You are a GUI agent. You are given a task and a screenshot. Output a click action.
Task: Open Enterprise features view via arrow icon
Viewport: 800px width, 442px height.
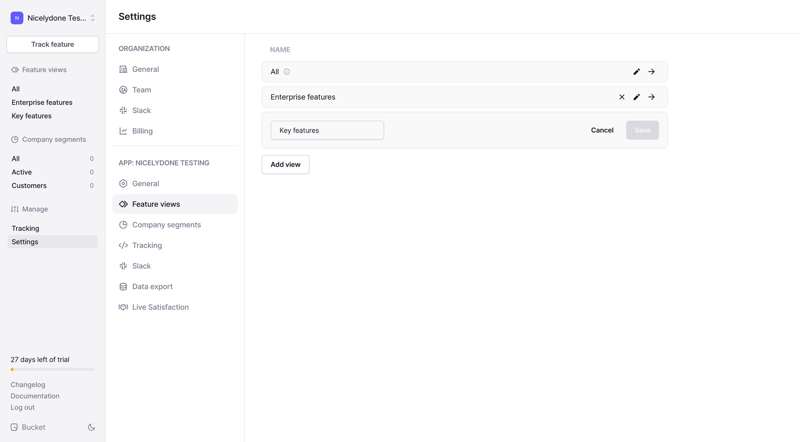(652, 97)
